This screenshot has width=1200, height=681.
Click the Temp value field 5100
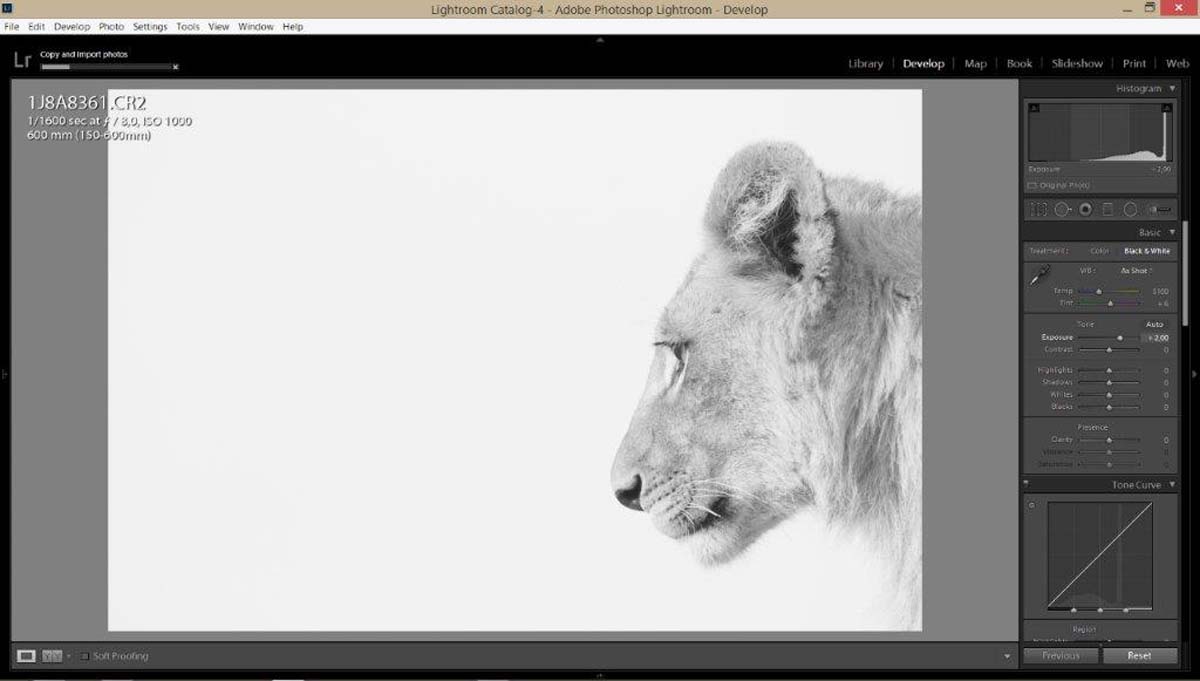(x=1159, y=291)
